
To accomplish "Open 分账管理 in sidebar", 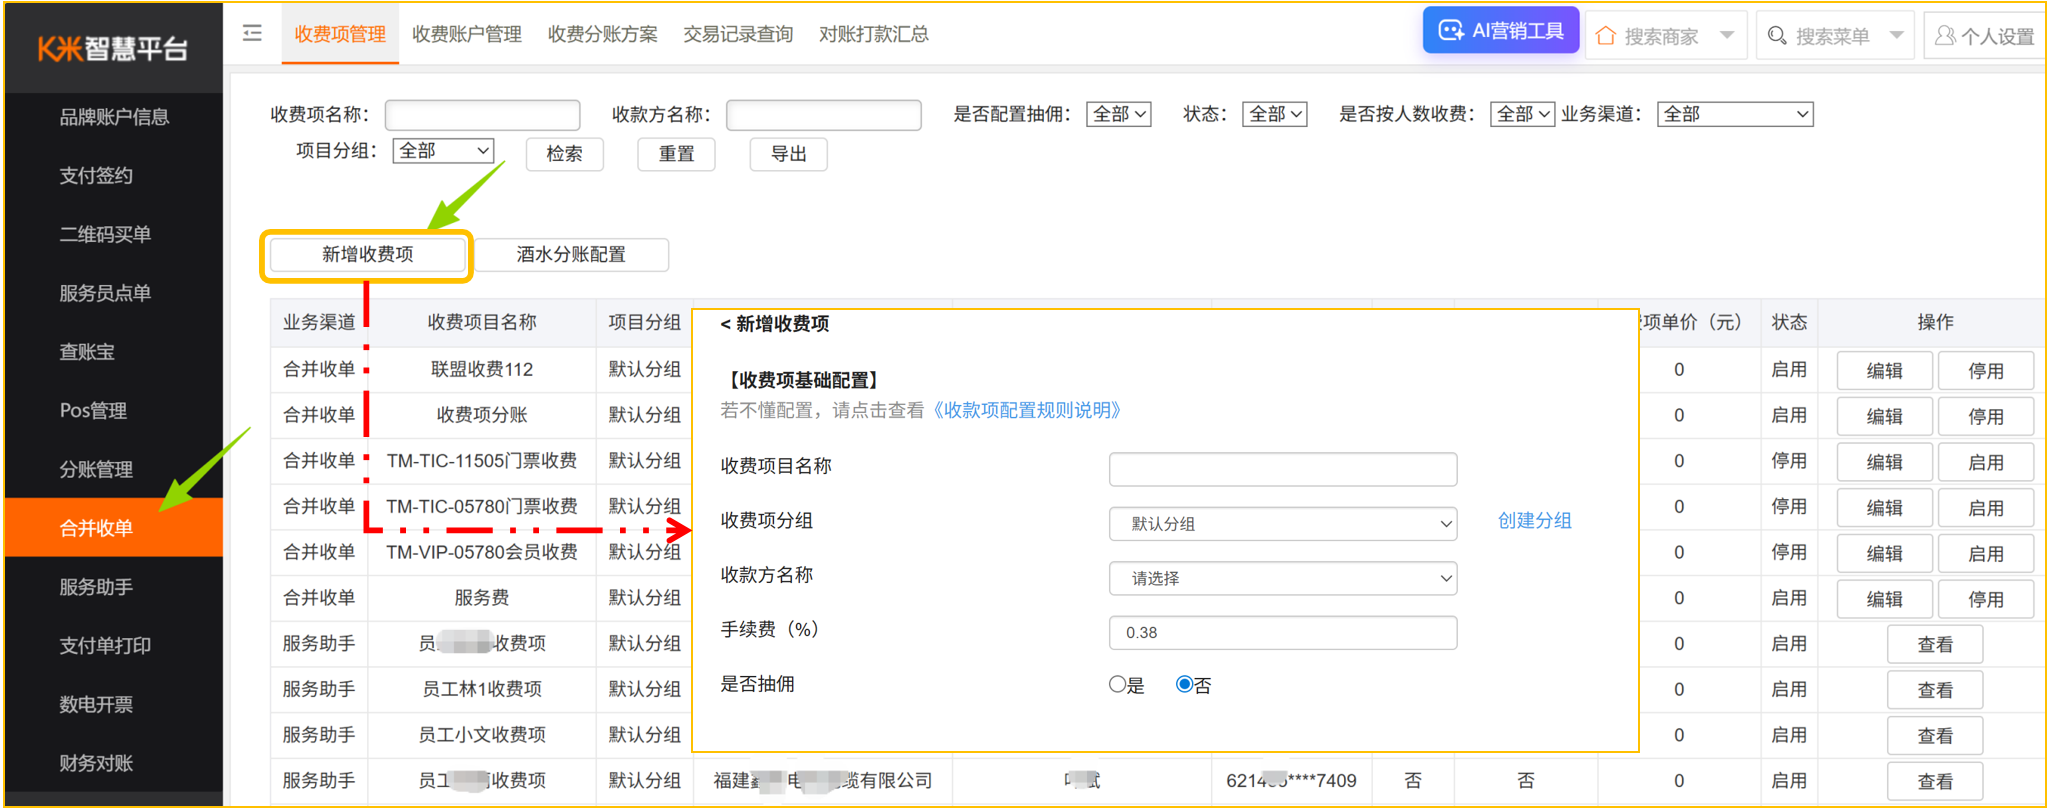I will coord(114,470).
